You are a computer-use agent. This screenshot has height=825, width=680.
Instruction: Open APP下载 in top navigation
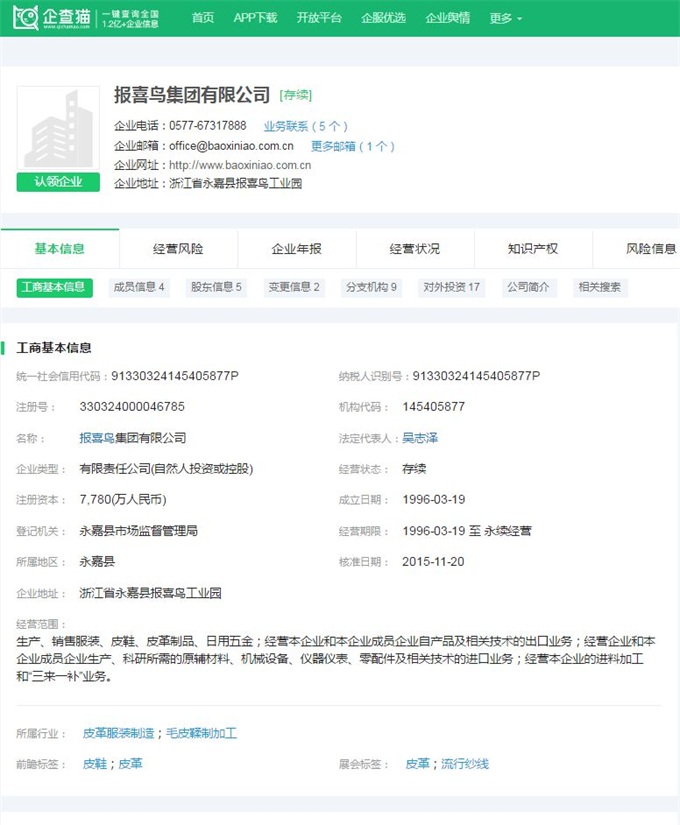pos(255,18)
